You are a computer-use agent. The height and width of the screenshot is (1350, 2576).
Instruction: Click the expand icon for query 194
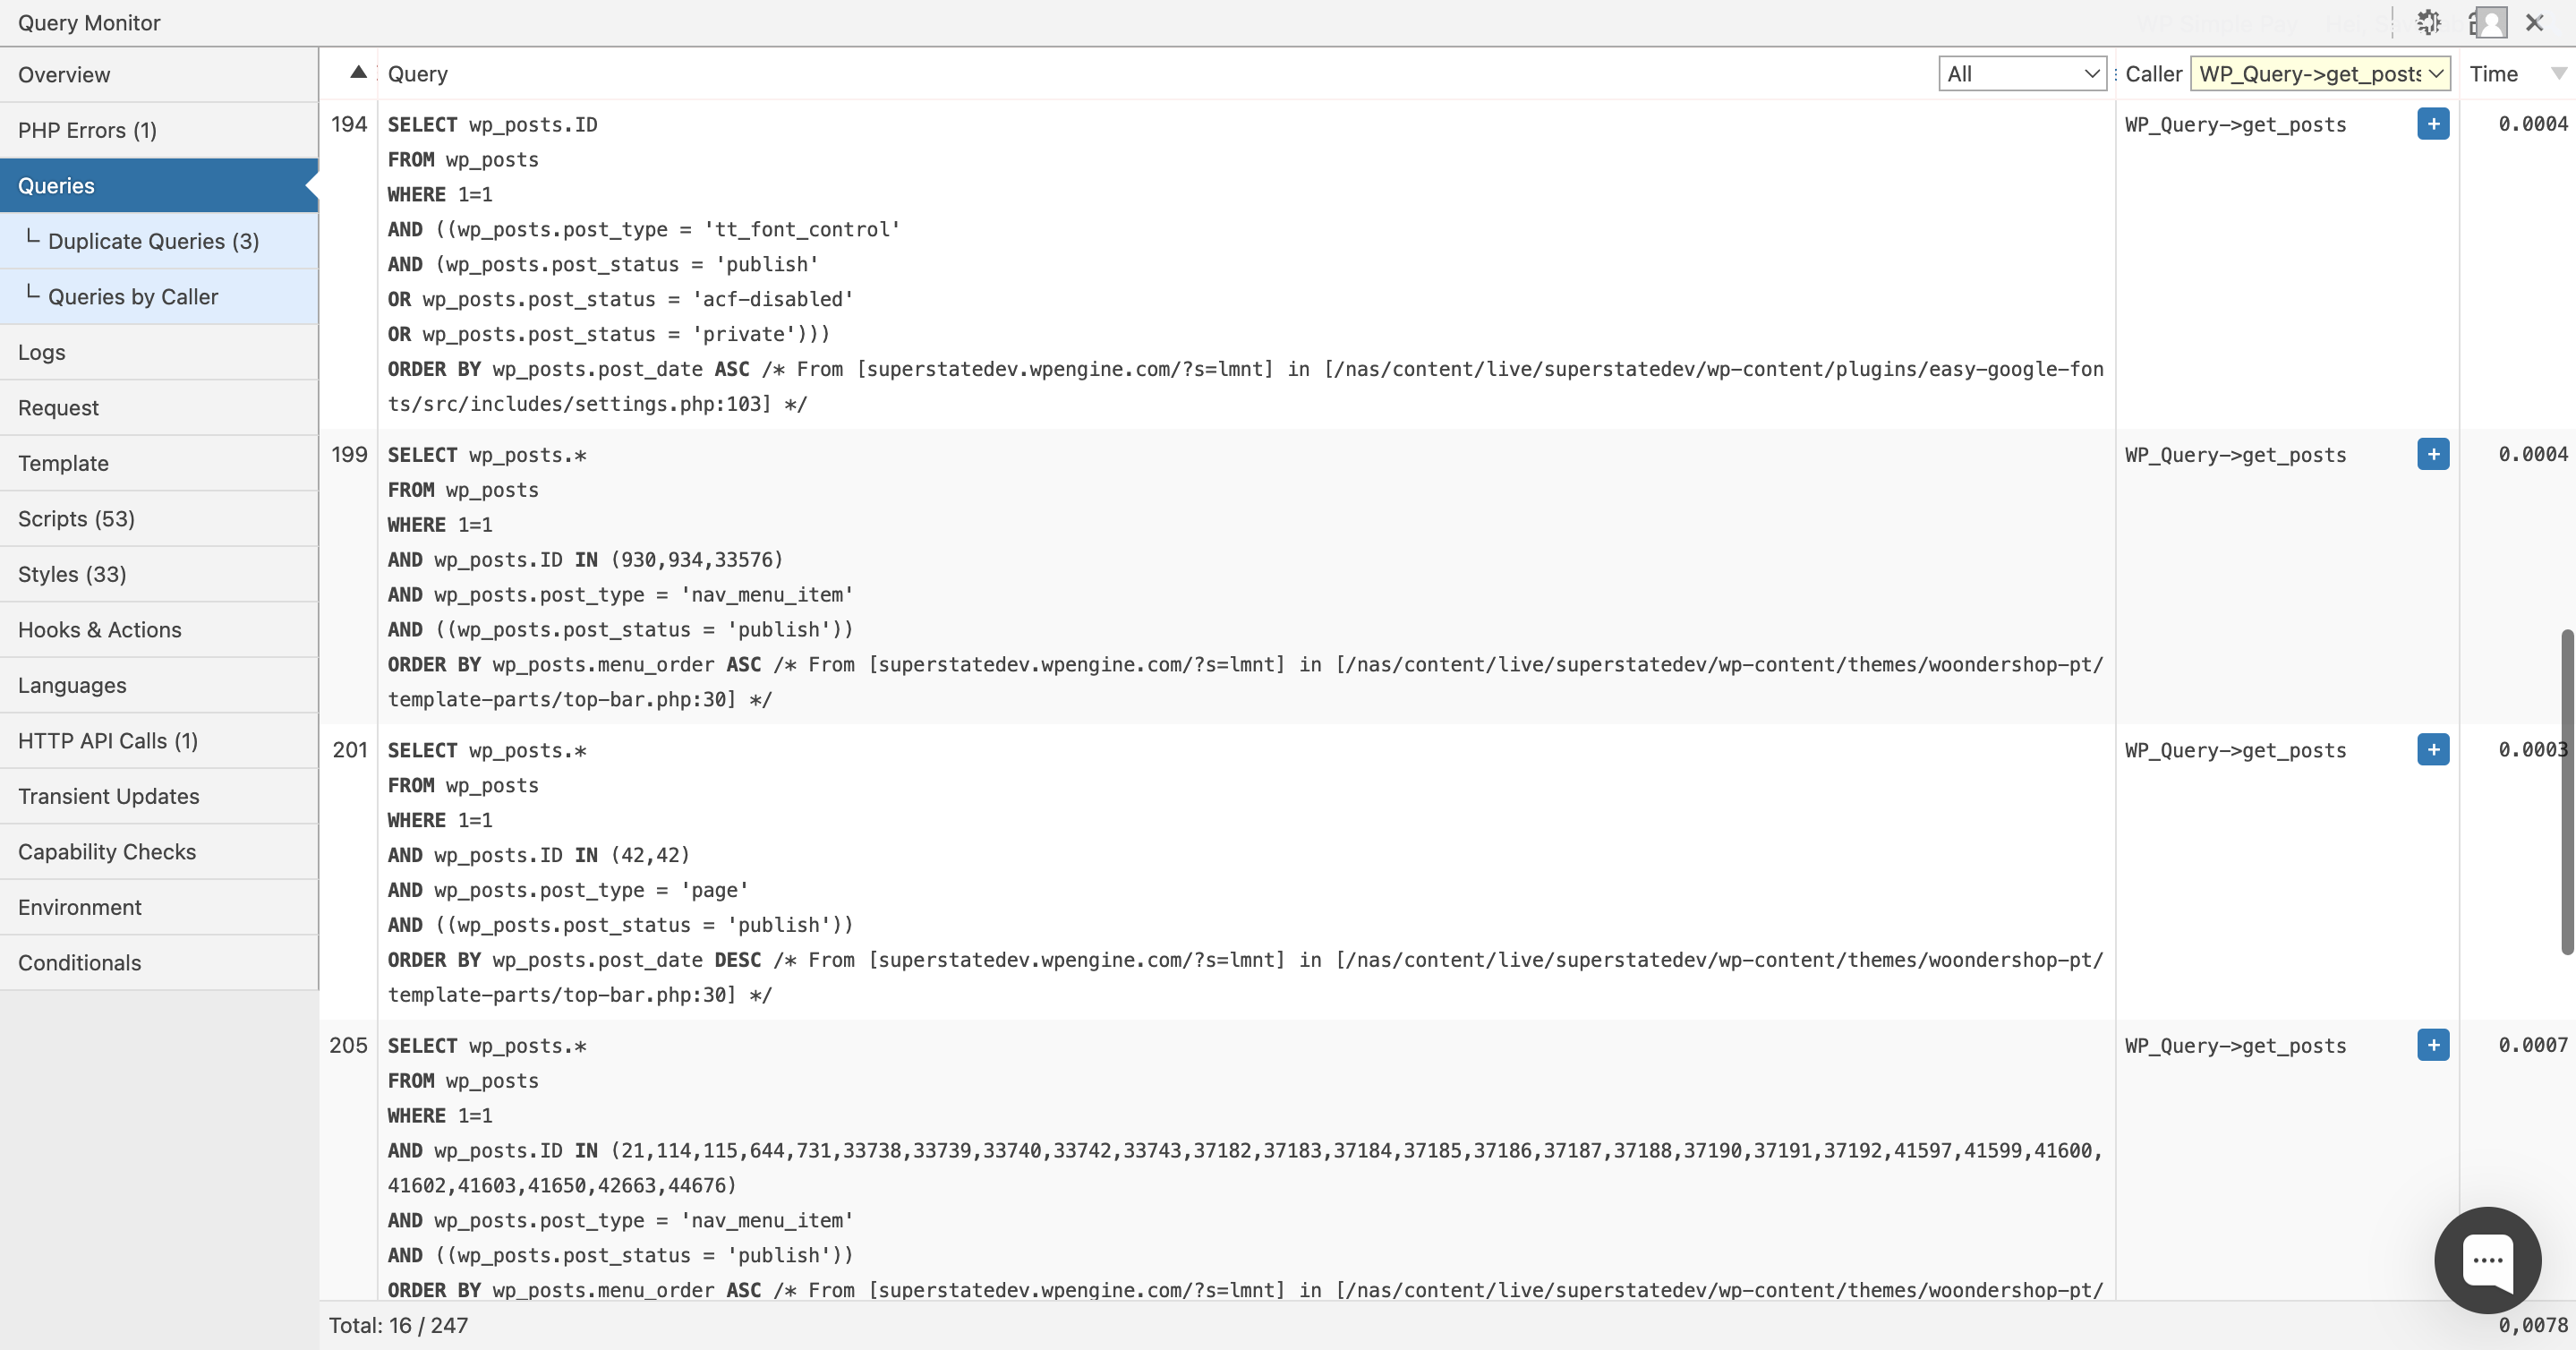click(2433, 123)
